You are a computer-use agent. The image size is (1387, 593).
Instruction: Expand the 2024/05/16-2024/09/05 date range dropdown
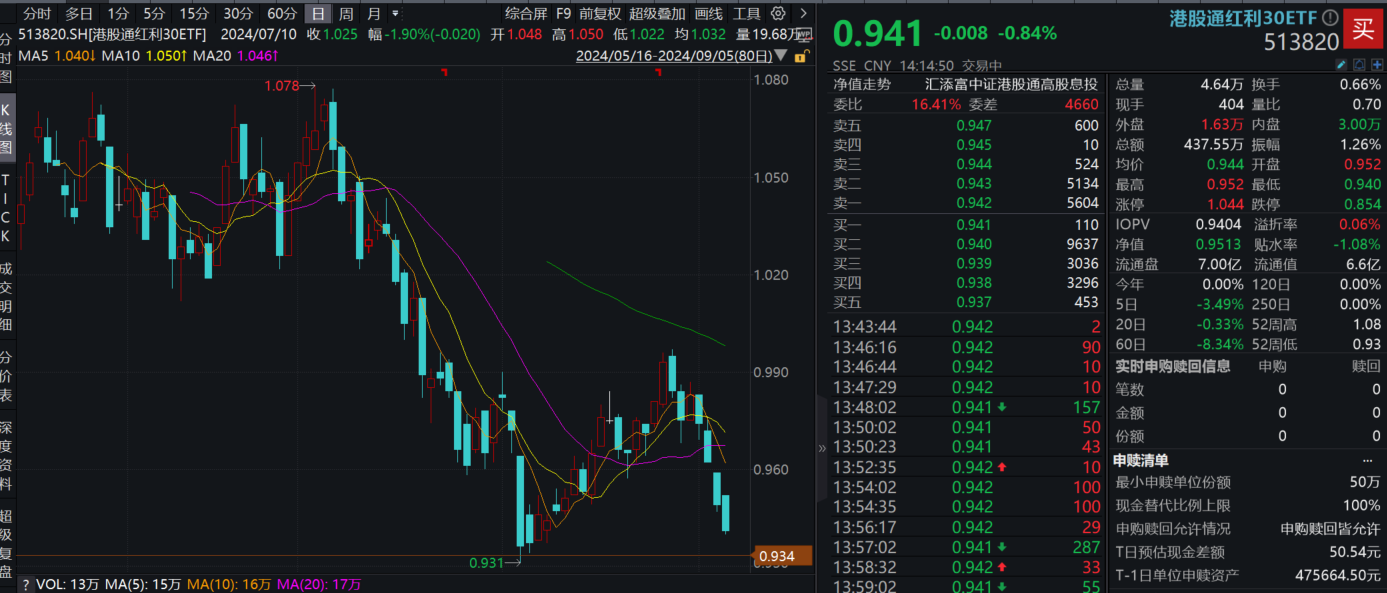(x=783, y=55)
